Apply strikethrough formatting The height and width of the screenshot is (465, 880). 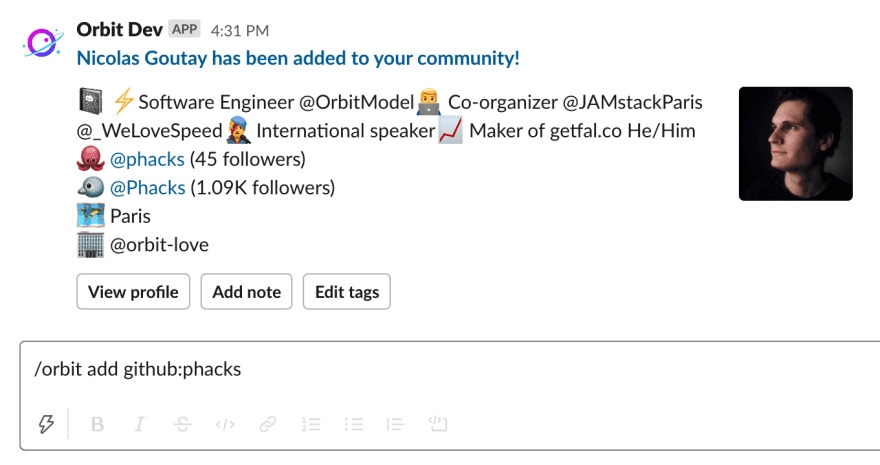pyautogui.click(x=182, y=424)
